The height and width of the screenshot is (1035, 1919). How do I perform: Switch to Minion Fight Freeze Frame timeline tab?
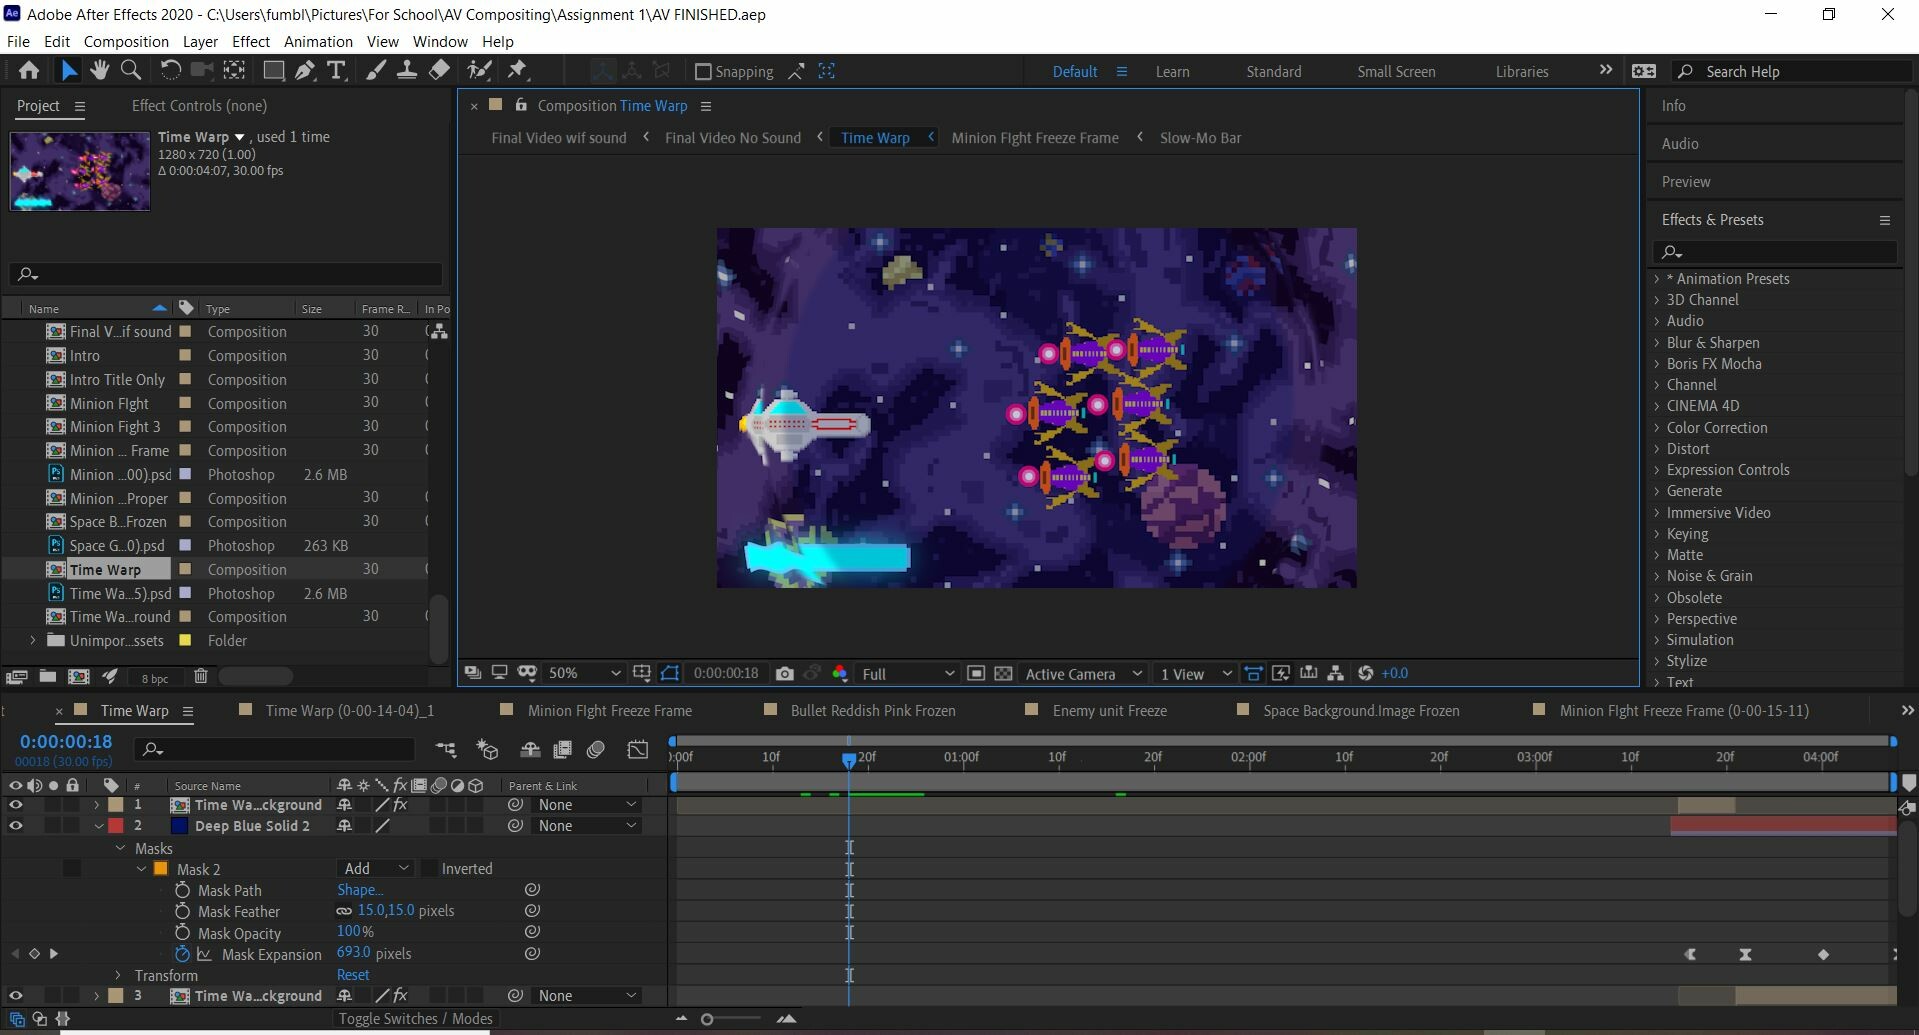(x=609, y=710)
